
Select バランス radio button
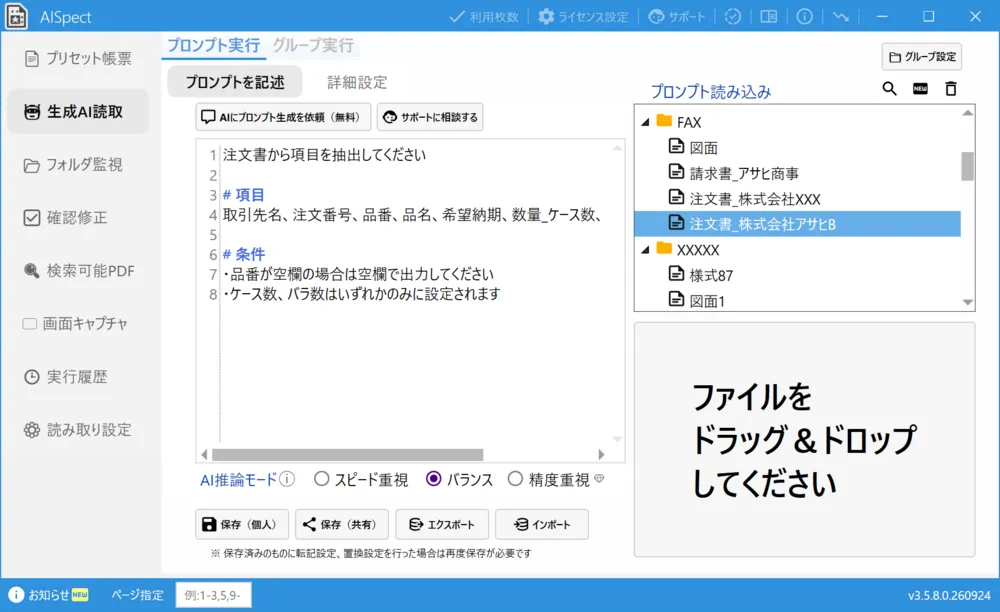pyautogui.click(x=433, y=479)
